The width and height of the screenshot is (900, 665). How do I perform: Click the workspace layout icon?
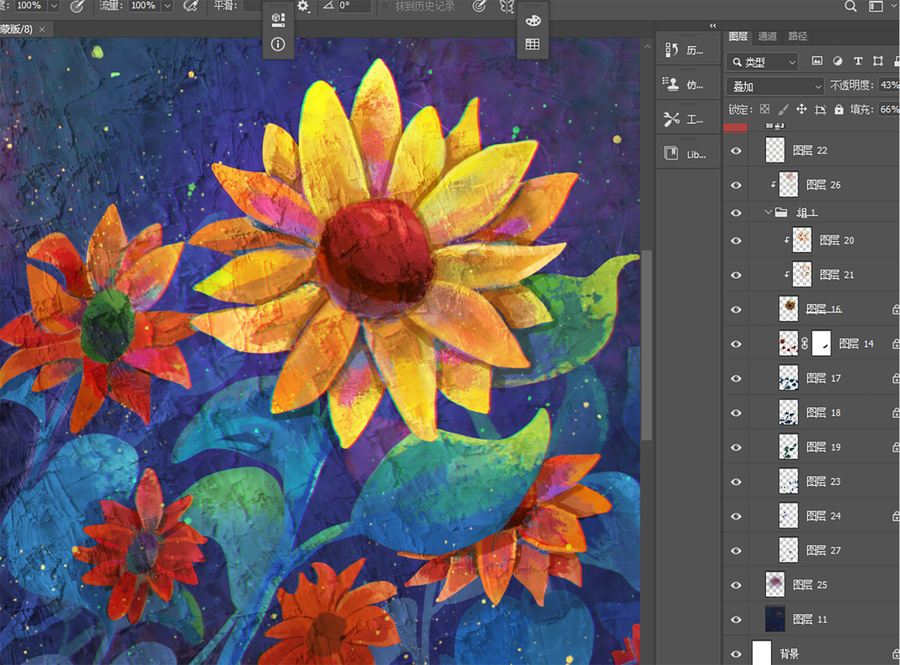click(x=876, y=6)
